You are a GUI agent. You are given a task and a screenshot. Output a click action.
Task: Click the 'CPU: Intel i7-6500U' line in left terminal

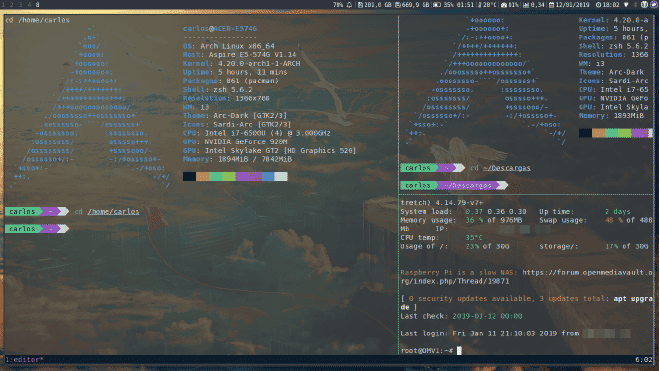pyautogui.click(x=257, y=133)
